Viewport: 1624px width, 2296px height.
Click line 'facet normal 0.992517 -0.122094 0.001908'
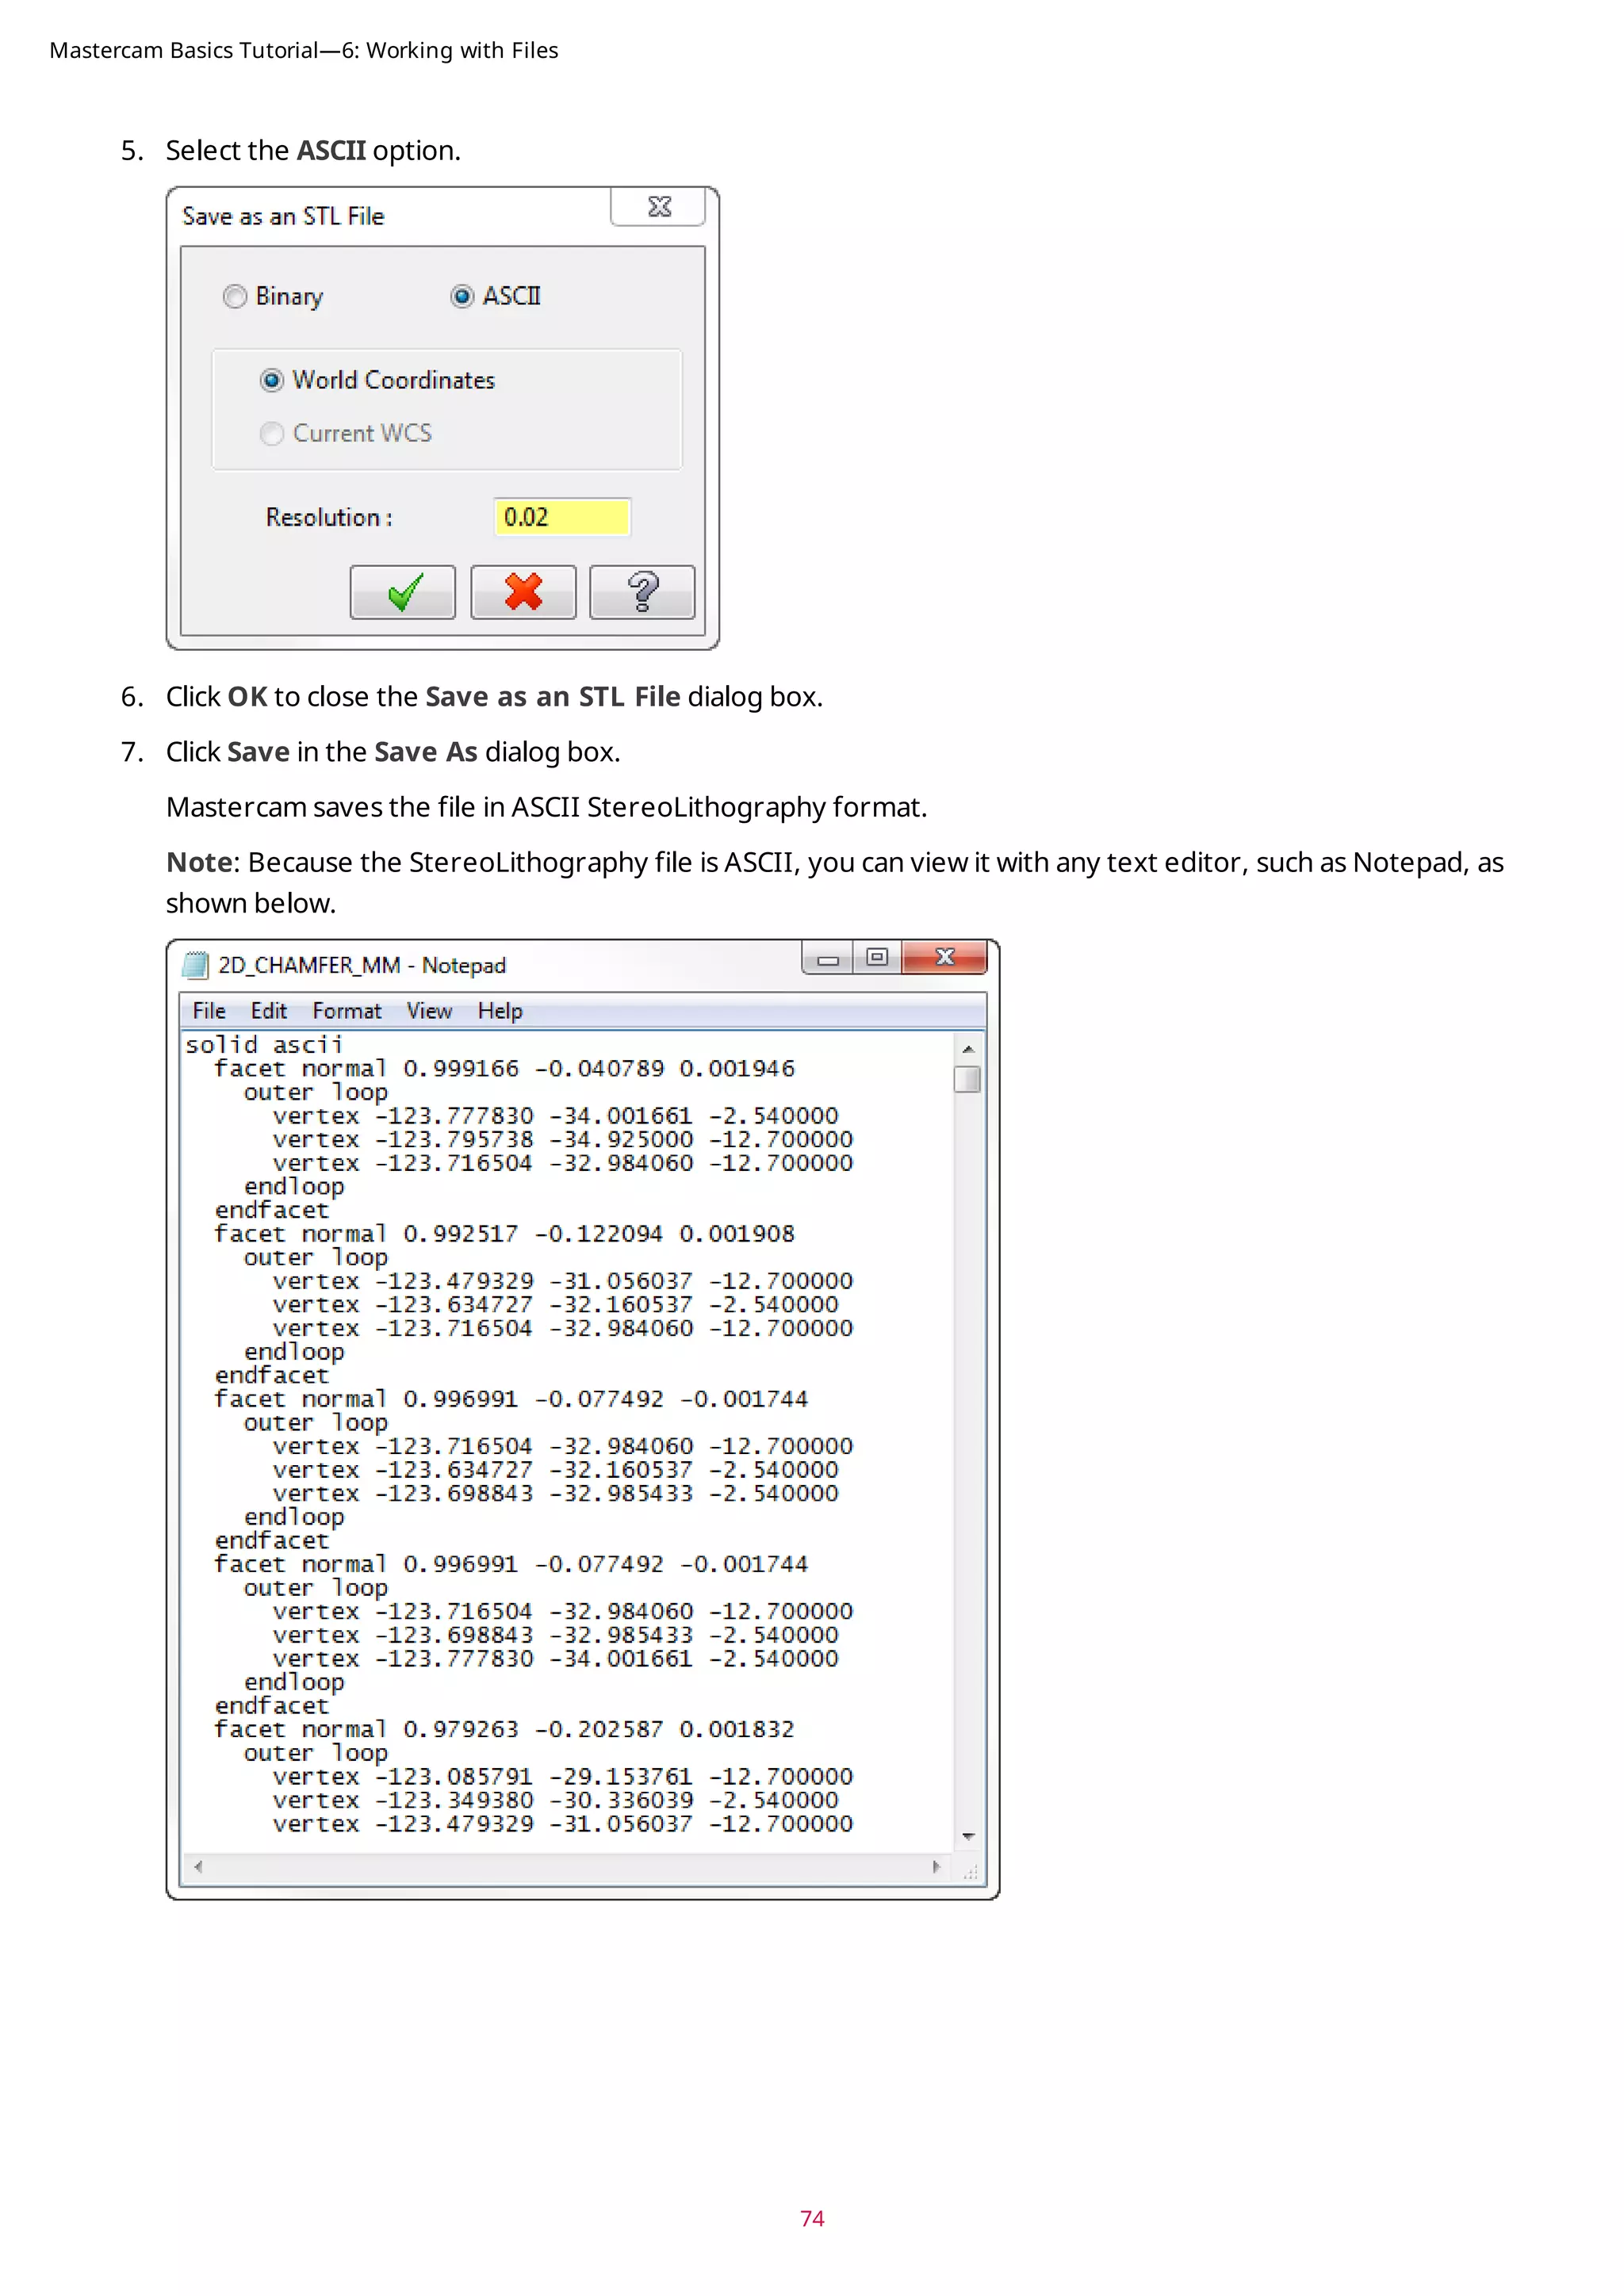(504, 1234)
